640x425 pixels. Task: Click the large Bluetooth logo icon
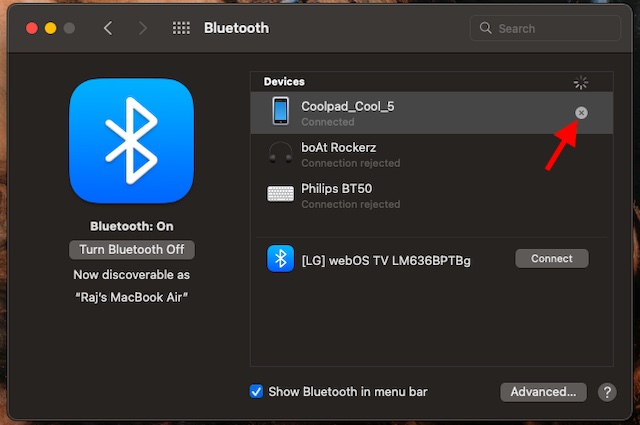pos(131,141)
